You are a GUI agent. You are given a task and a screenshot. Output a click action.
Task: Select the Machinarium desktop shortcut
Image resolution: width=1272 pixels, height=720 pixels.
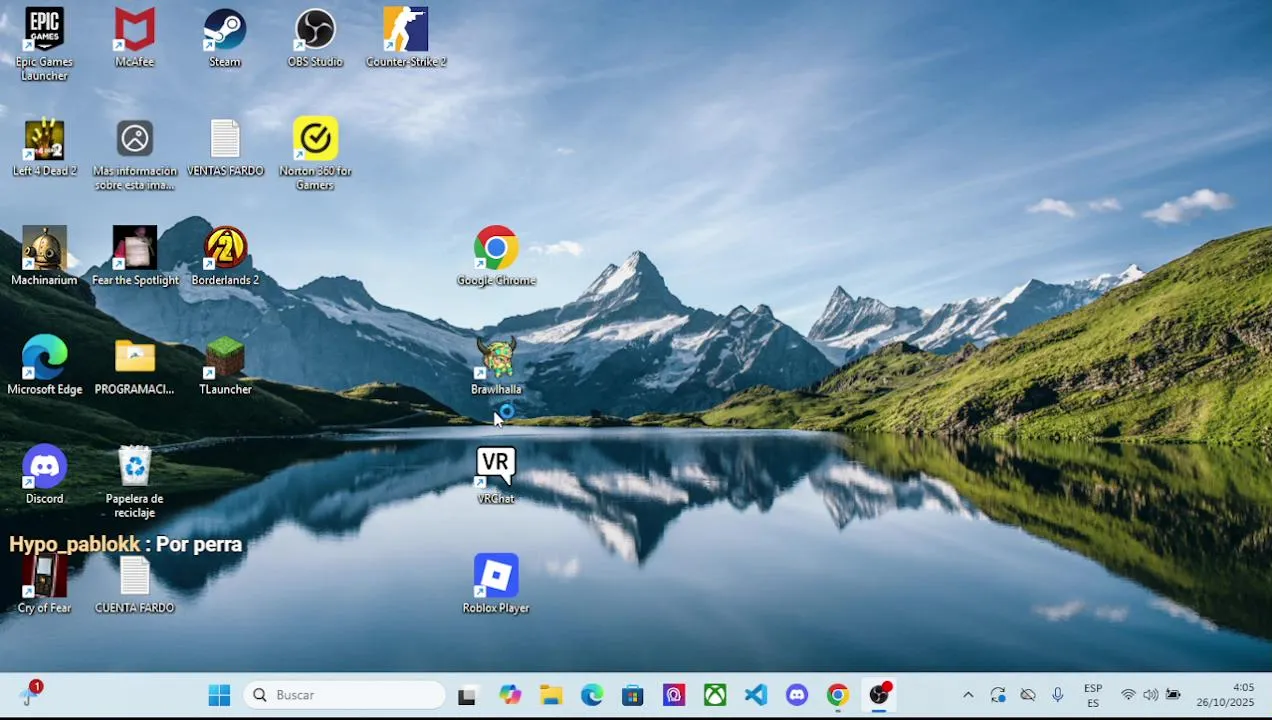coord(44,256)
